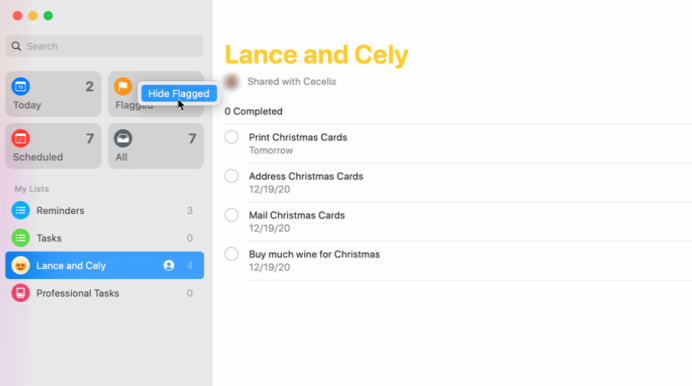Open the Today smart list icon
This screenshot has height=386, width=692.
[x=21, y=86]
